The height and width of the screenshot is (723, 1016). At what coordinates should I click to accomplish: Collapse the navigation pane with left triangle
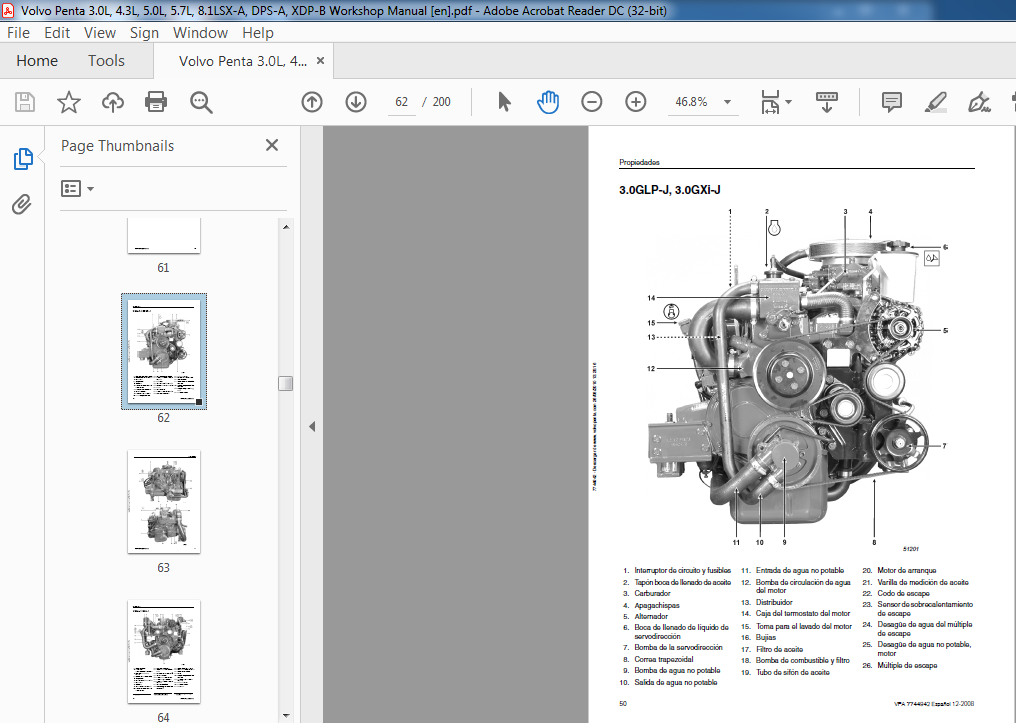(312, 426)
